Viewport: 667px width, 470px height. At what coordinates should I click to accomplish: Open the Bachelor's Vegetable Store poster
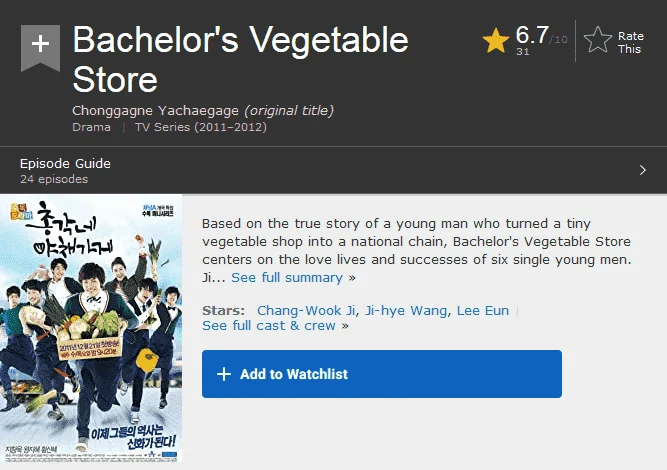click(91, 328)
